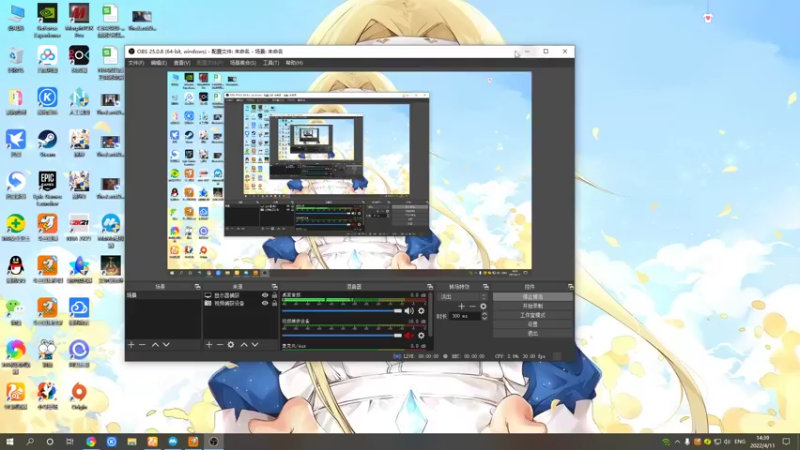Unlock the video capture device source via its lock icon
Viewport: 800px width, 450px height.
pos(274,303)
